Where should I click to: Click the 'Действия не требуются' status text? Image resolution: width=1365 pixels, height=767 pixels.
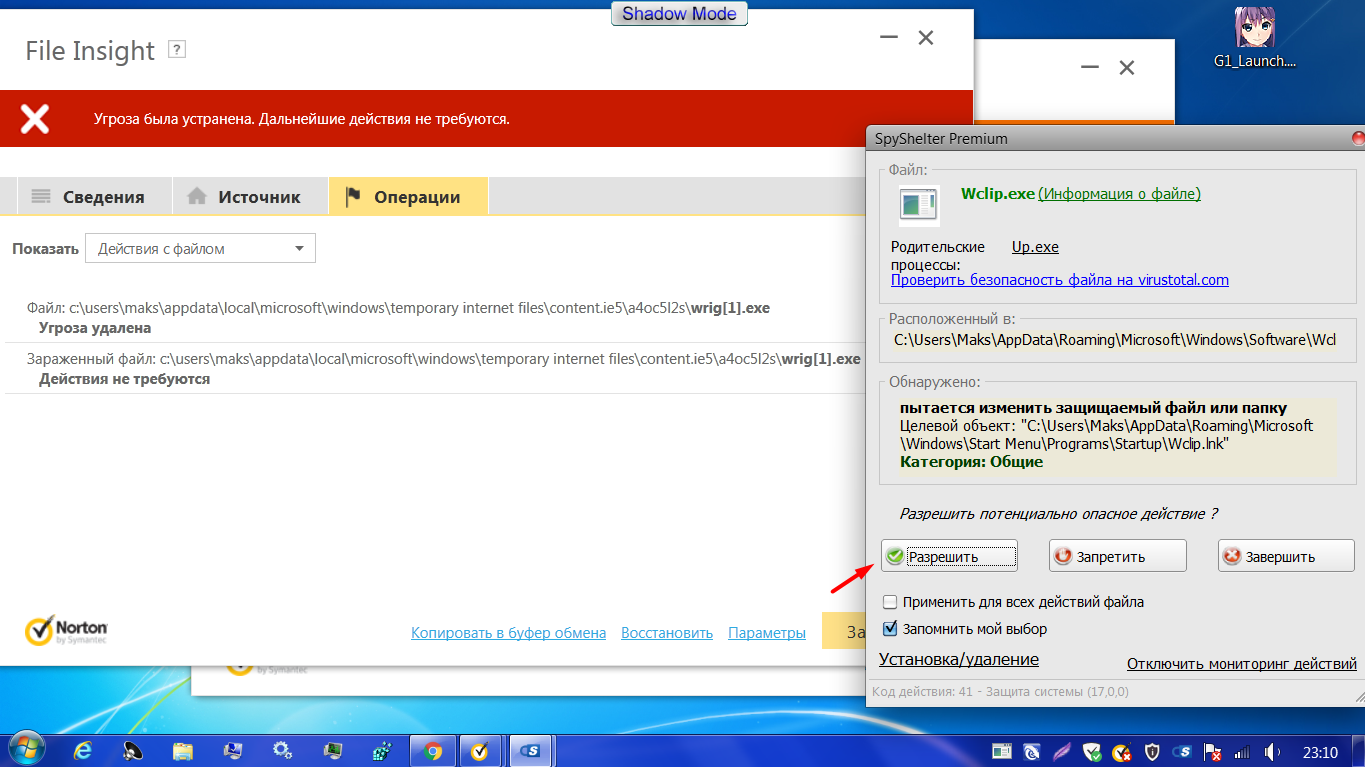coord(124,380)
